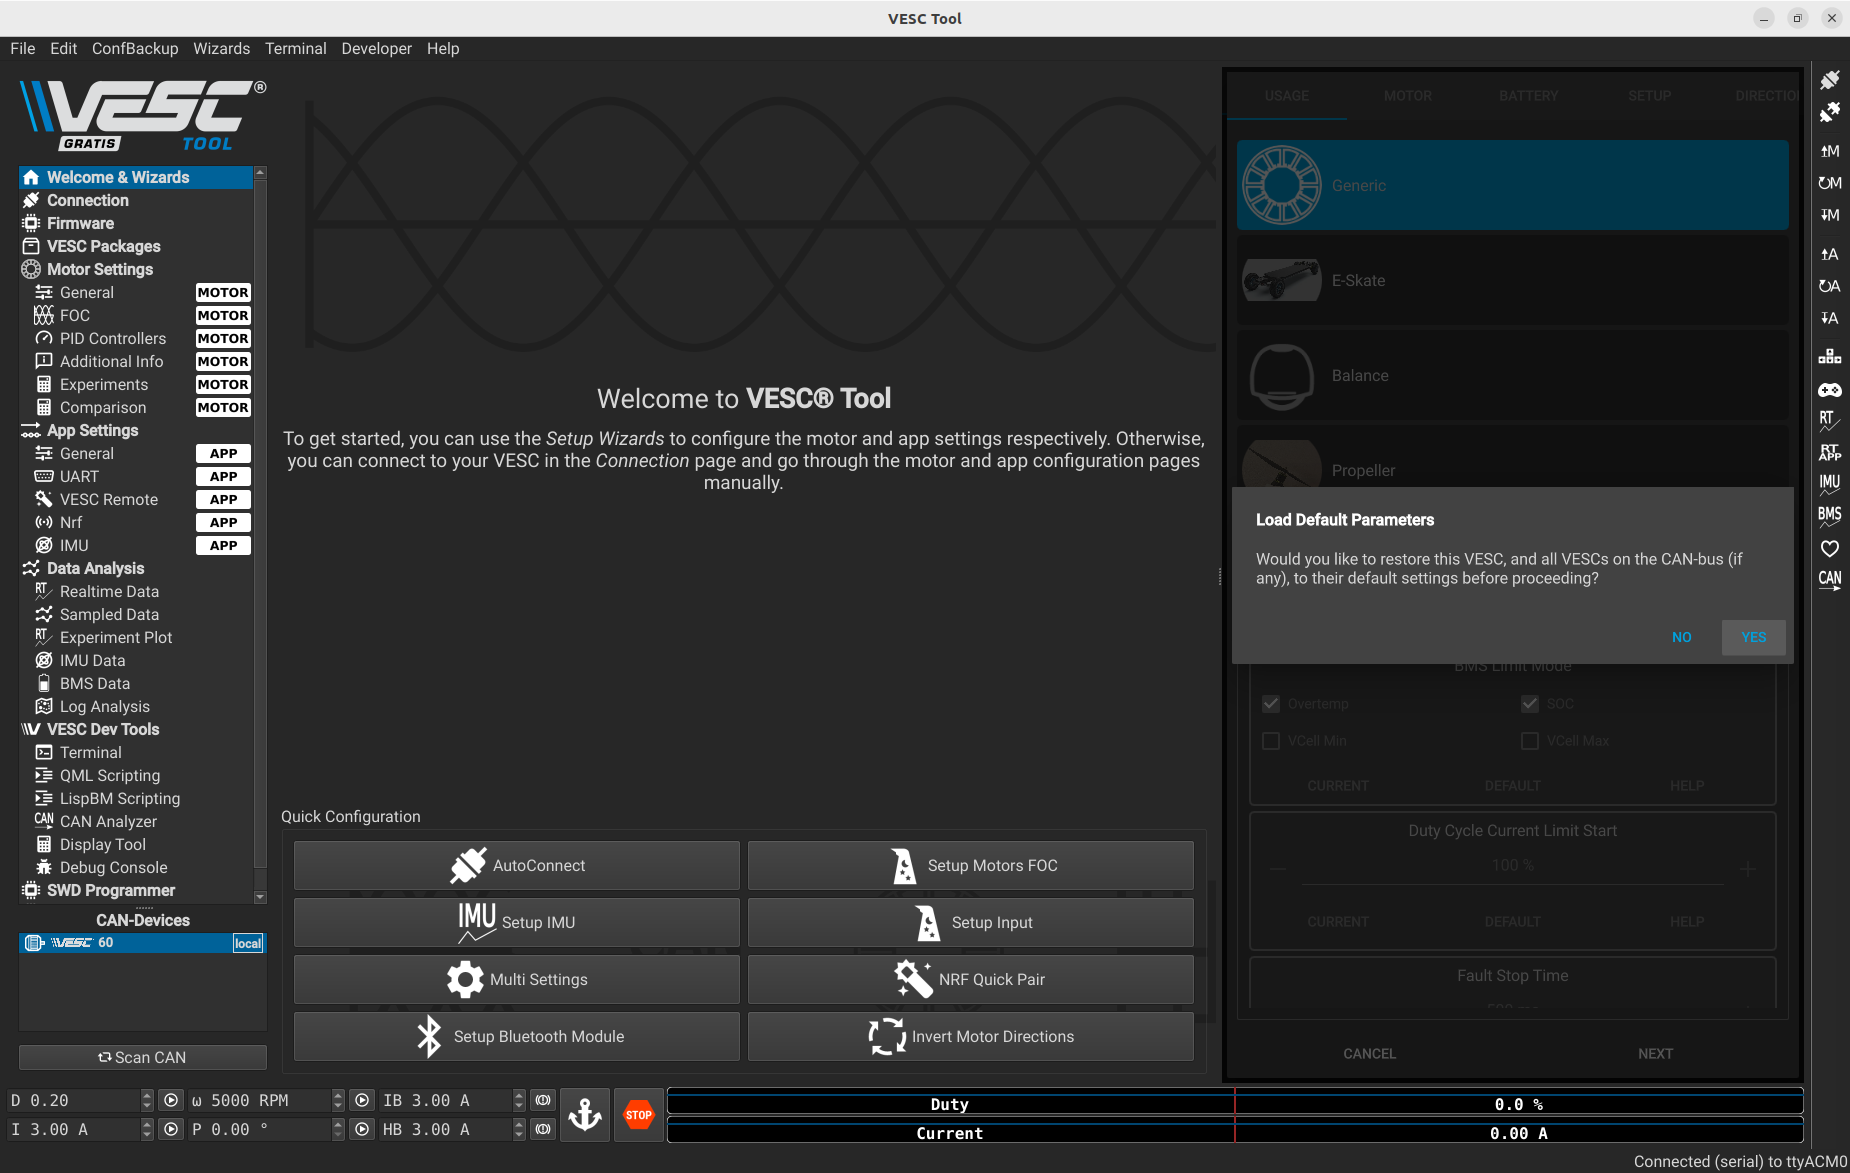
Task: Select E-Skate usage card
Action: (1512, 280)
